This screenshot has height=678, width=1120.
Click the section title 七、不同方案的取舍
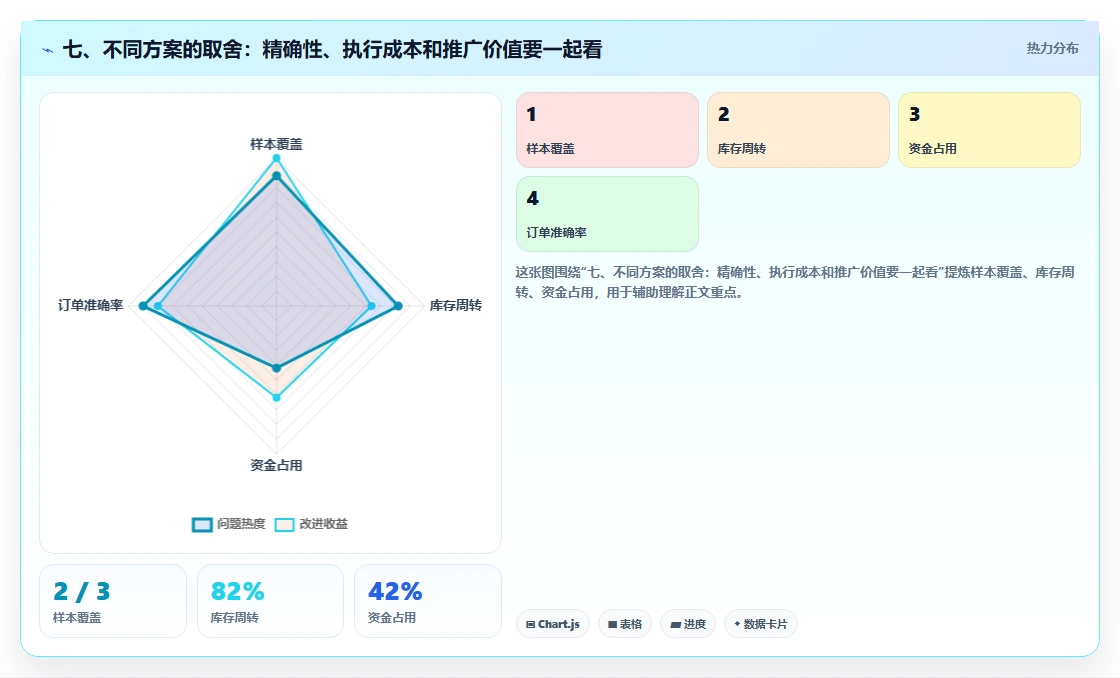(x=332, y=49)
